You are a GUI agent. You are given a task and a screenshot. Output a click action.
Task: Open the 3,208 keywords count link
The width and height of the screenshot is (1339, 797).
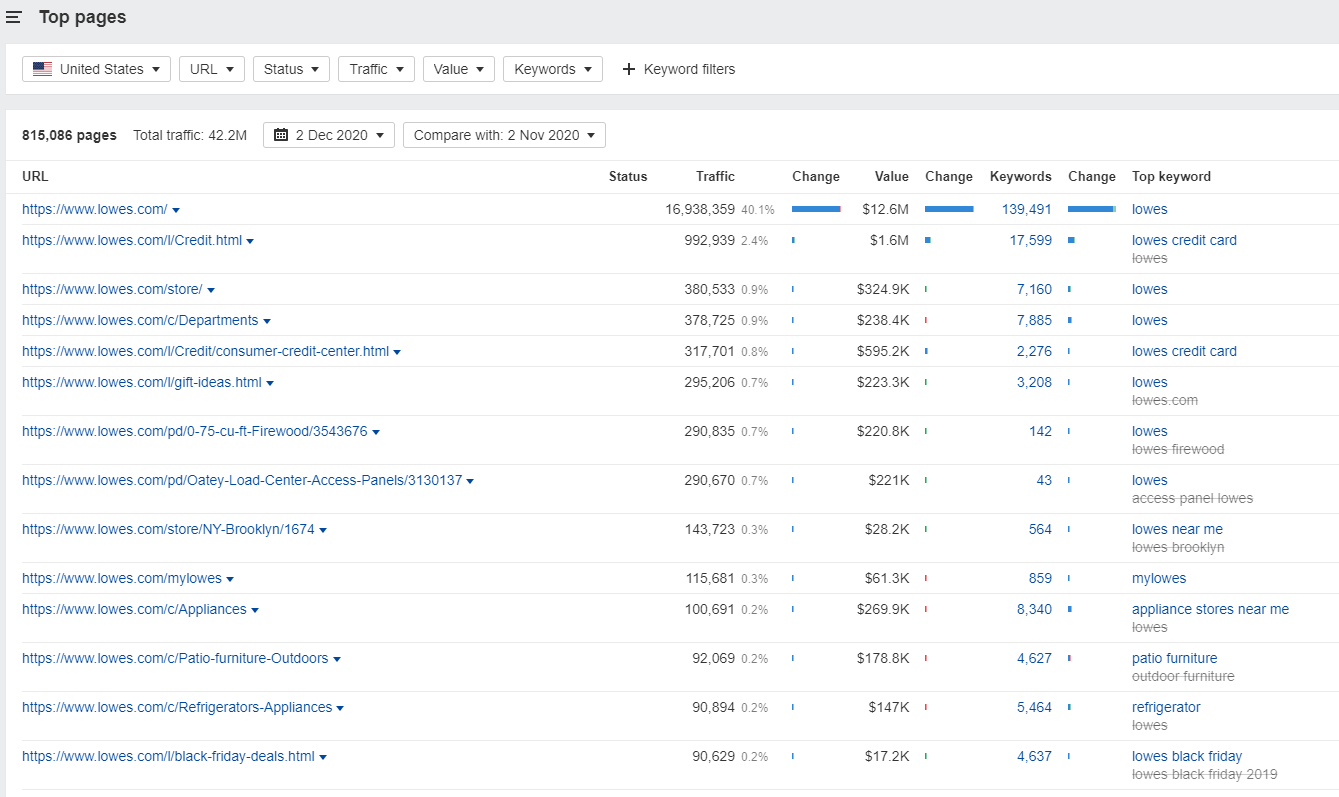1034,382
